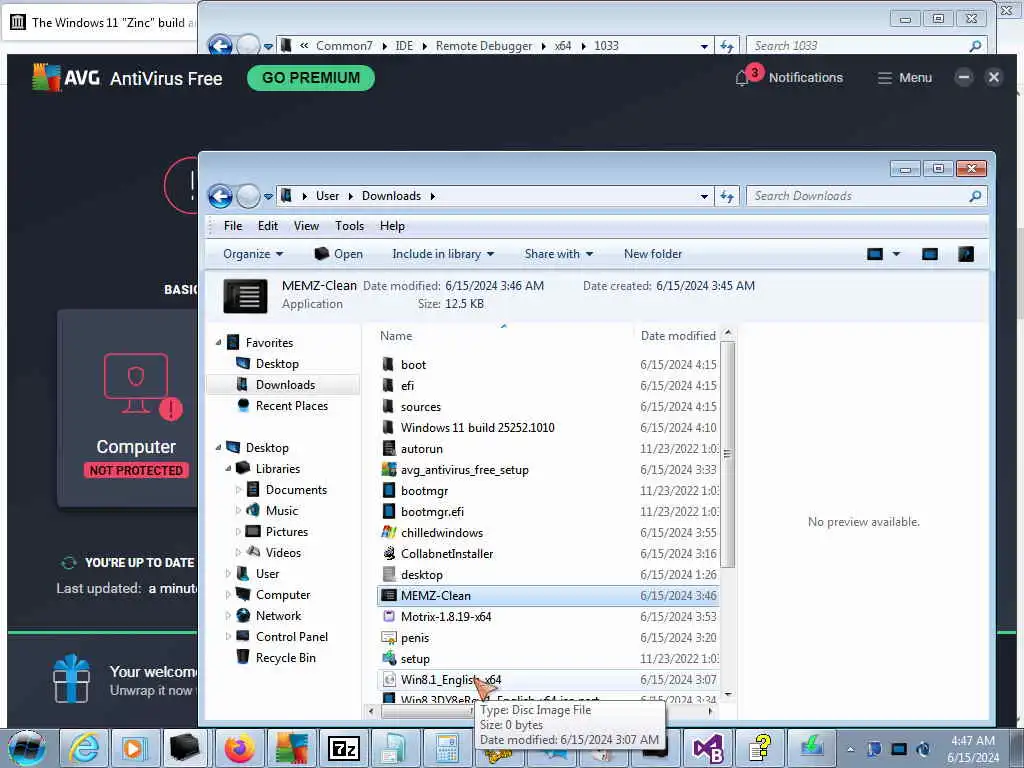
Task: Open the Organize dropdown
Action: [253, 254]
